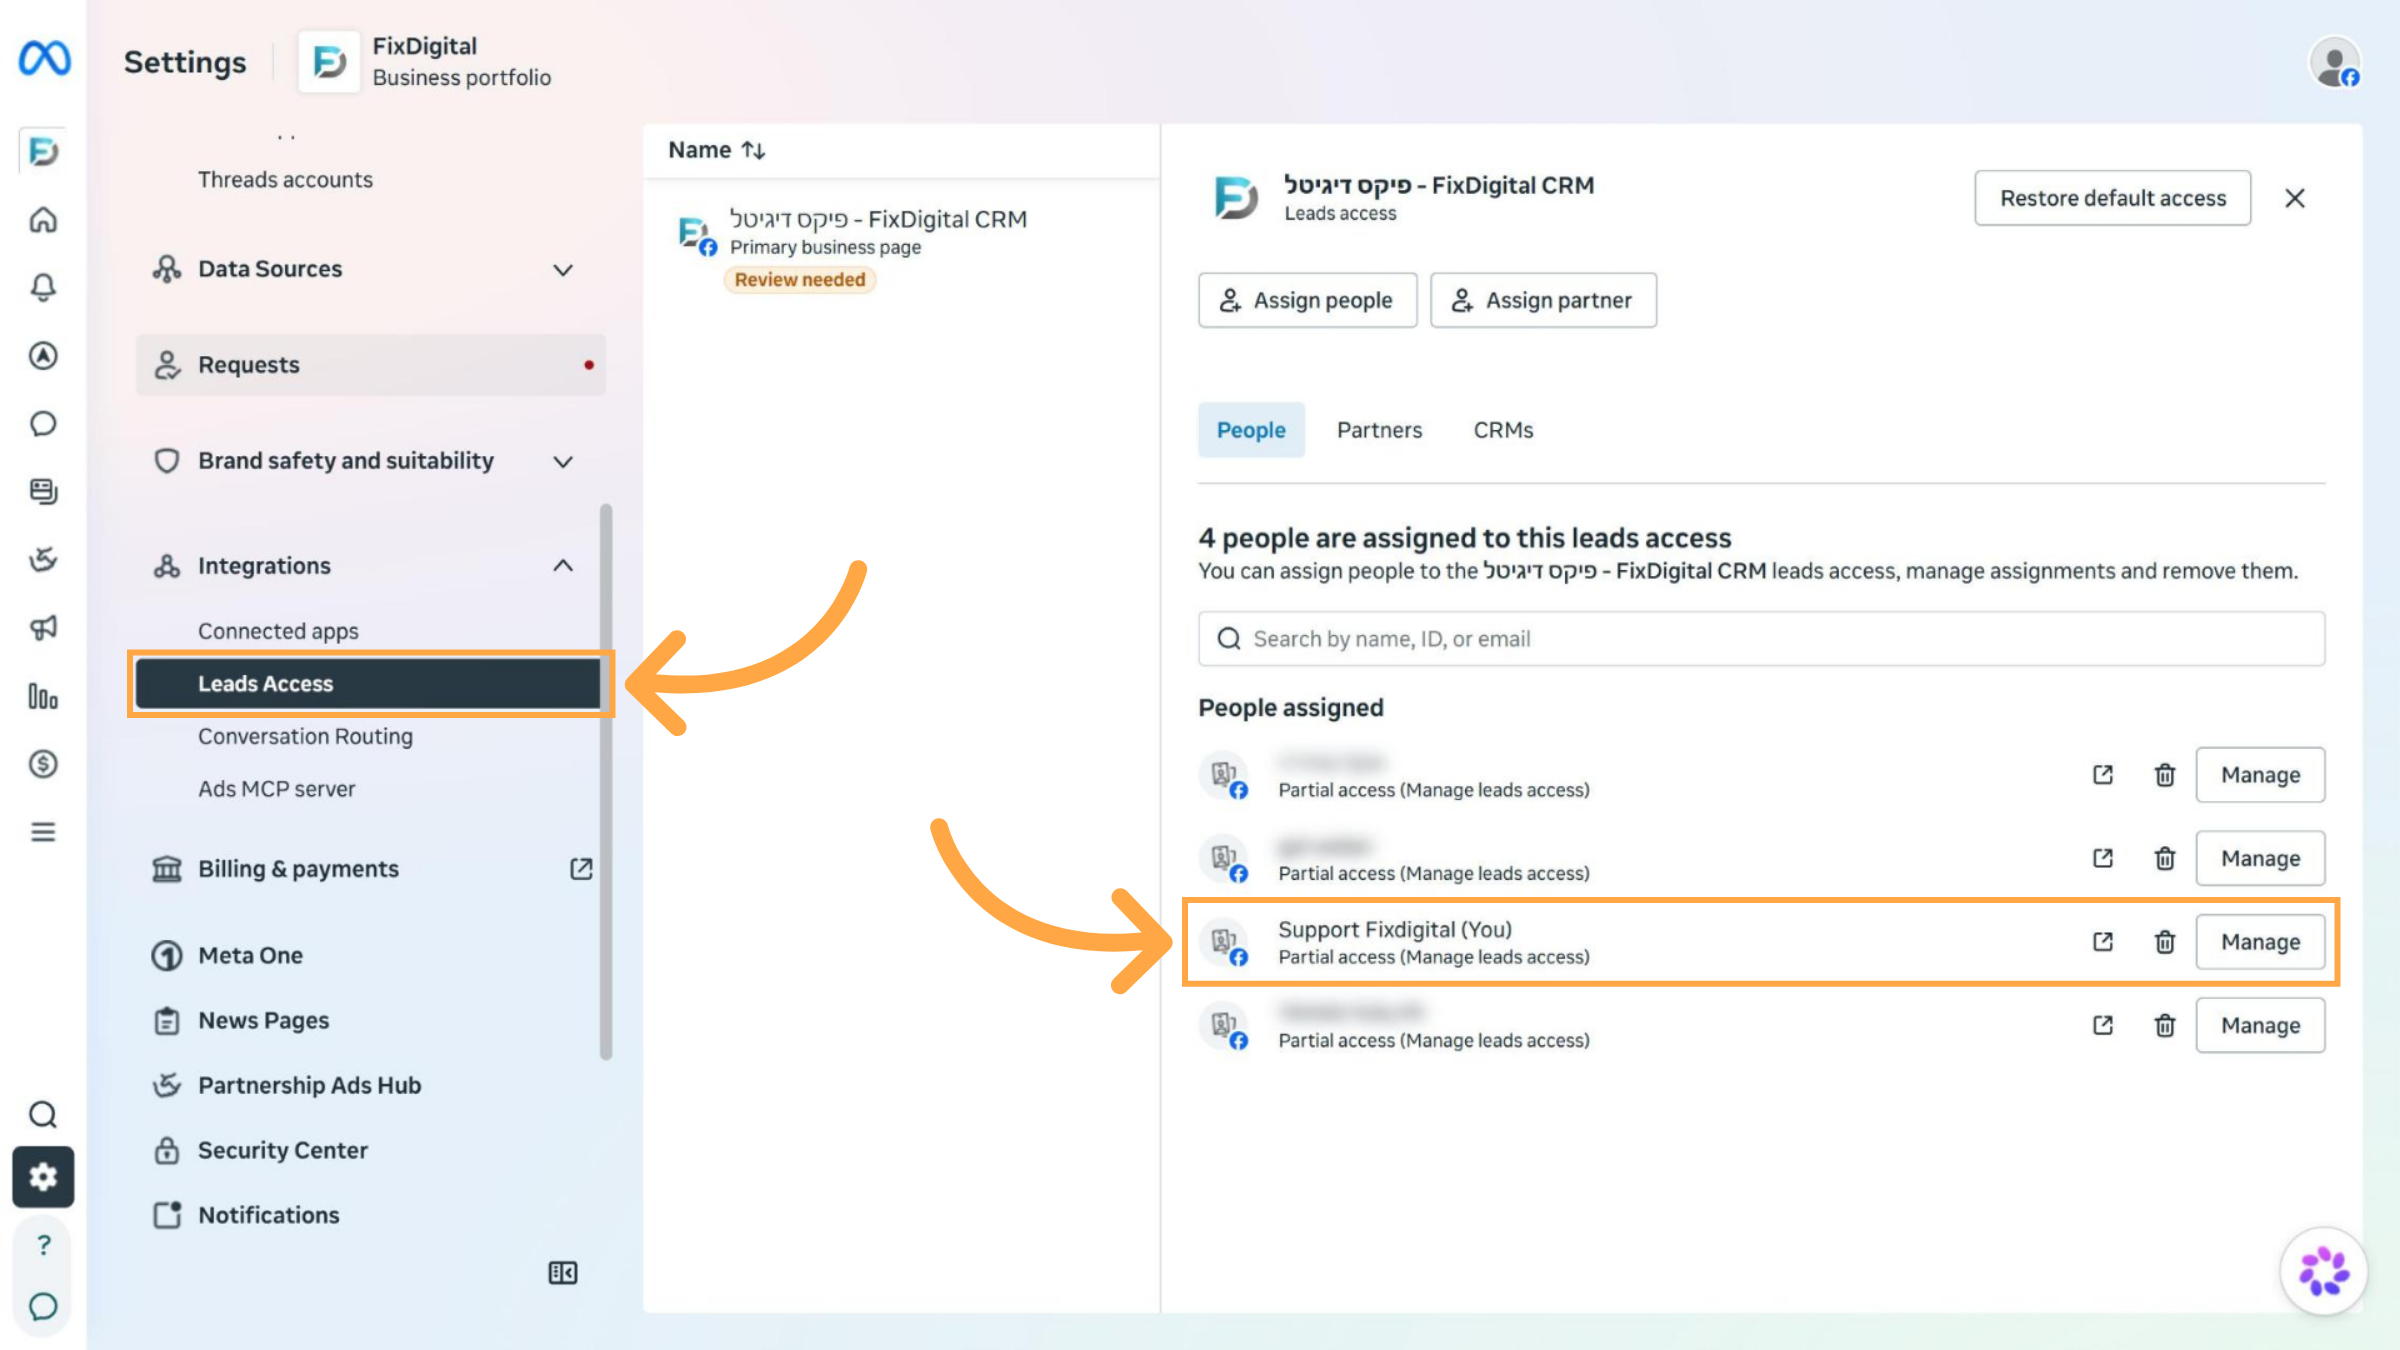Select FixDigital CRM primary business page row
This screenshot has width=2400, height=1350.
coord(900,247)
